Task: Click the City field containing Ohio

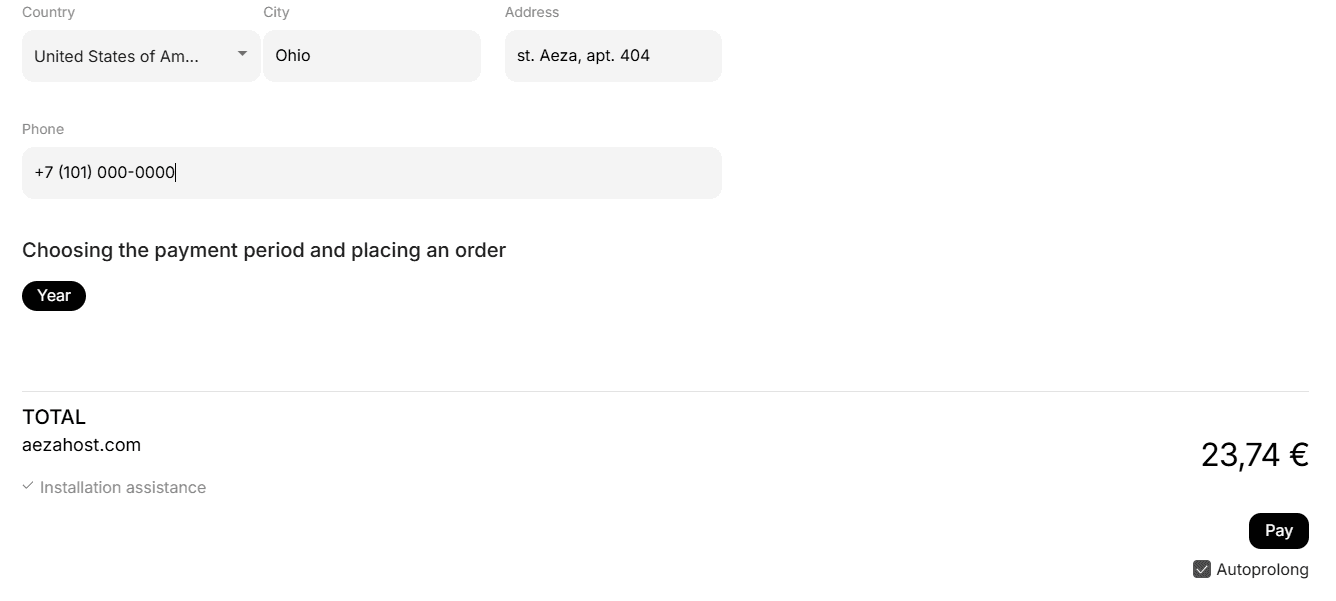Action: pyautogui.click(x=371, y=56)
